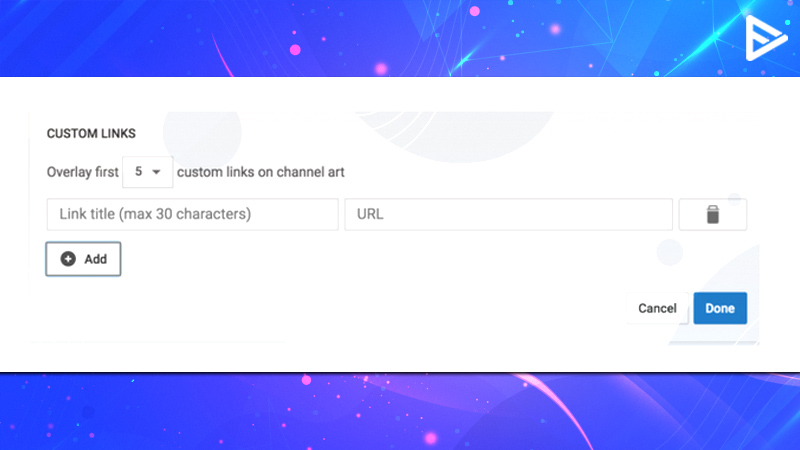Click the plus circle icon beside Add

click(x=68, y=259)
